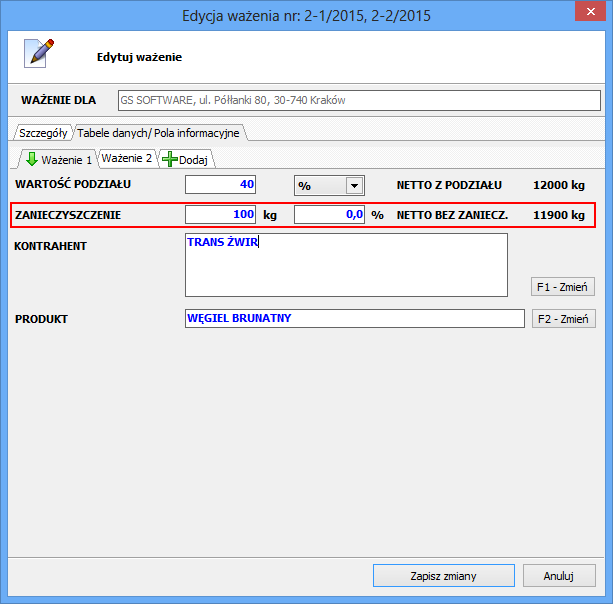The width and height of the screenshot is (613, 604).
Task: Click the PRODUKT field with WĘGIEL BRUNATNY
Action: [x=354, y=318]
